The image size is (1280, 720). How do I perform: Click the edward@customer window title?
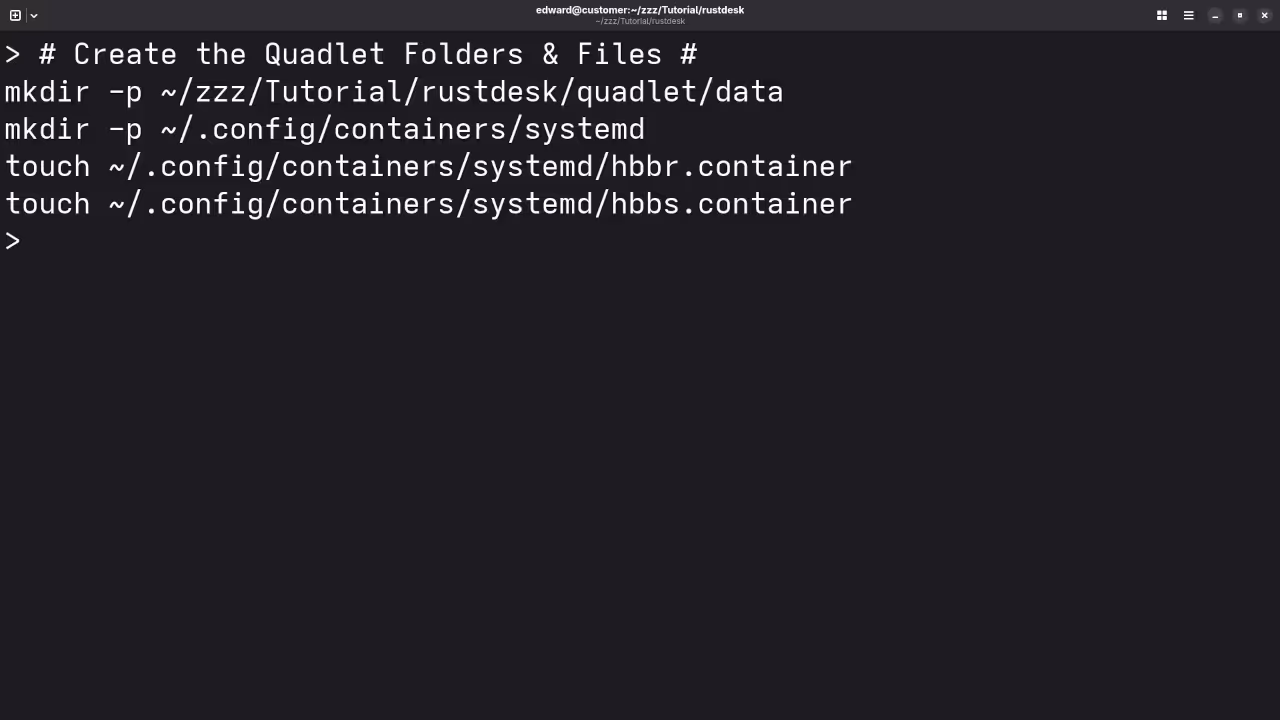pos(640,10)
